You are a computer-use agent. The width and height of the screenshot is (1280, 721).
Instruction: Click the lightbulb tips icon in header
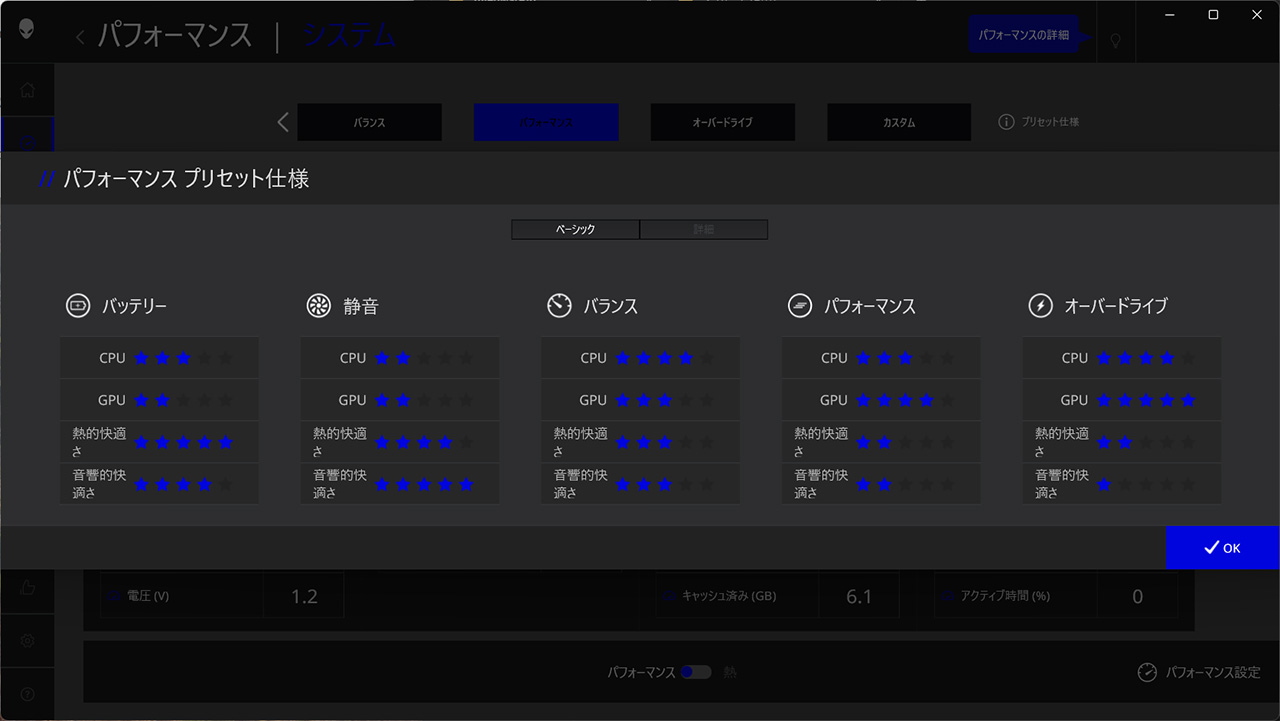[1115, 40]
